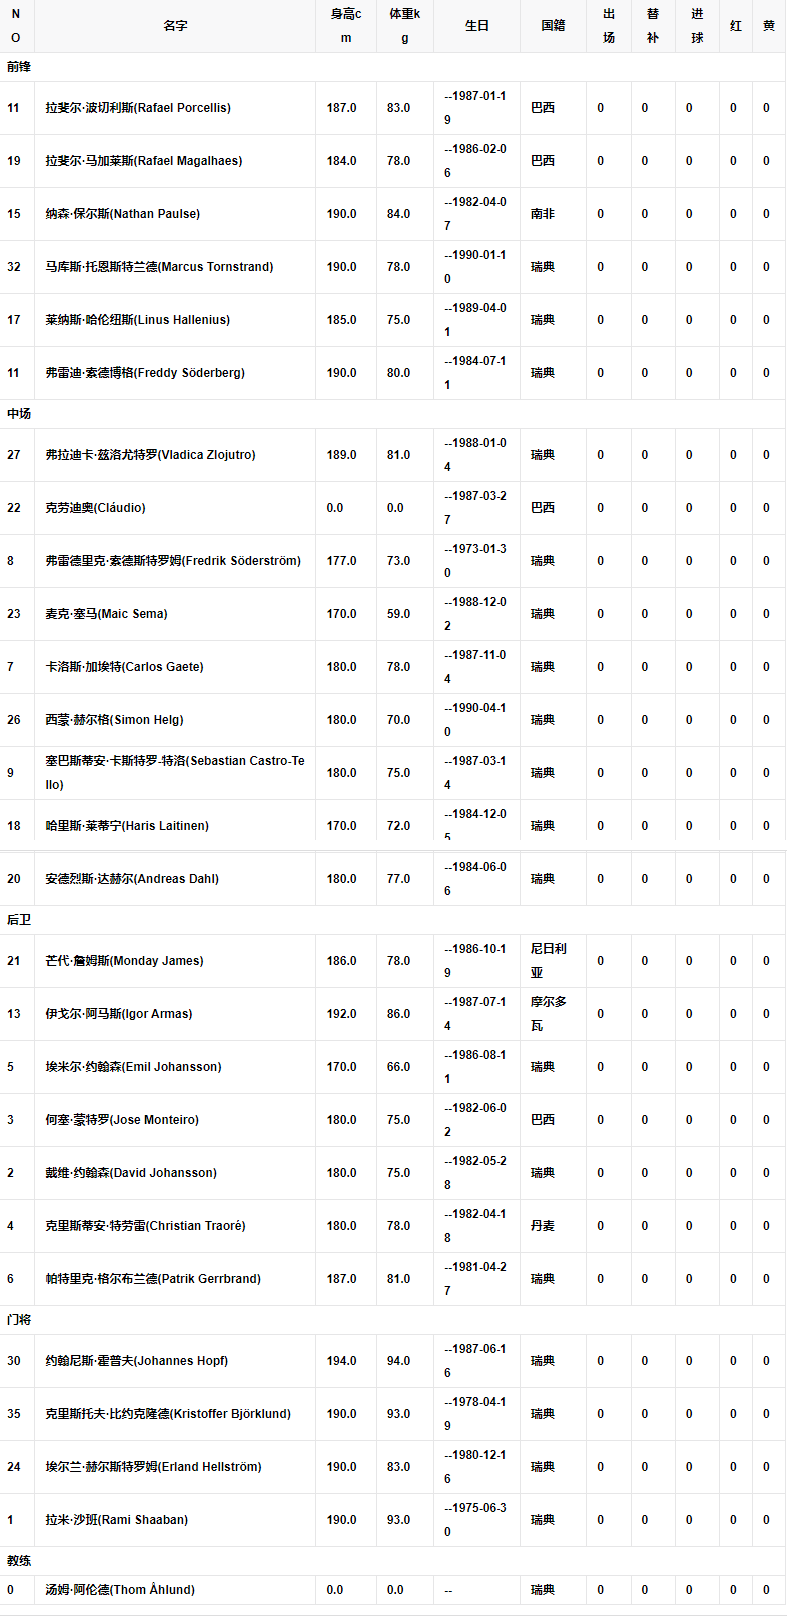The image size is (787, 1616).
Task: Click the 摩尔多瓦 nationality cell
Action: [x=548, y=1014]
